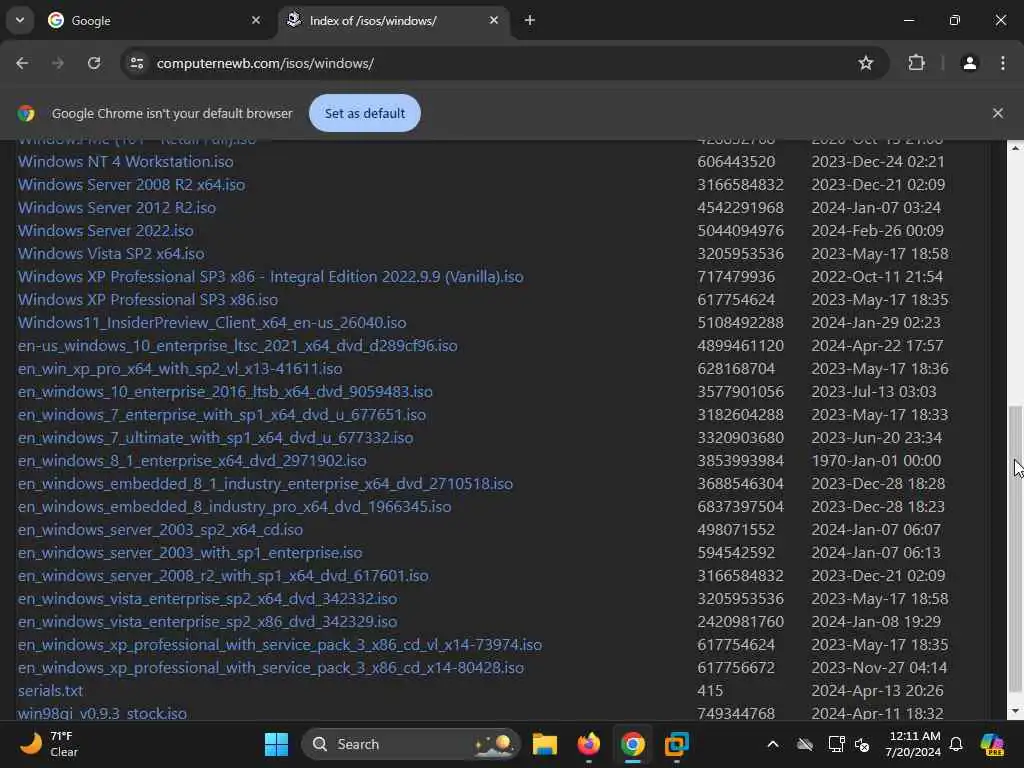Open the OneDrive cloud tray icon
This screenshot has width=1024, height=768.
coord(805,744)
